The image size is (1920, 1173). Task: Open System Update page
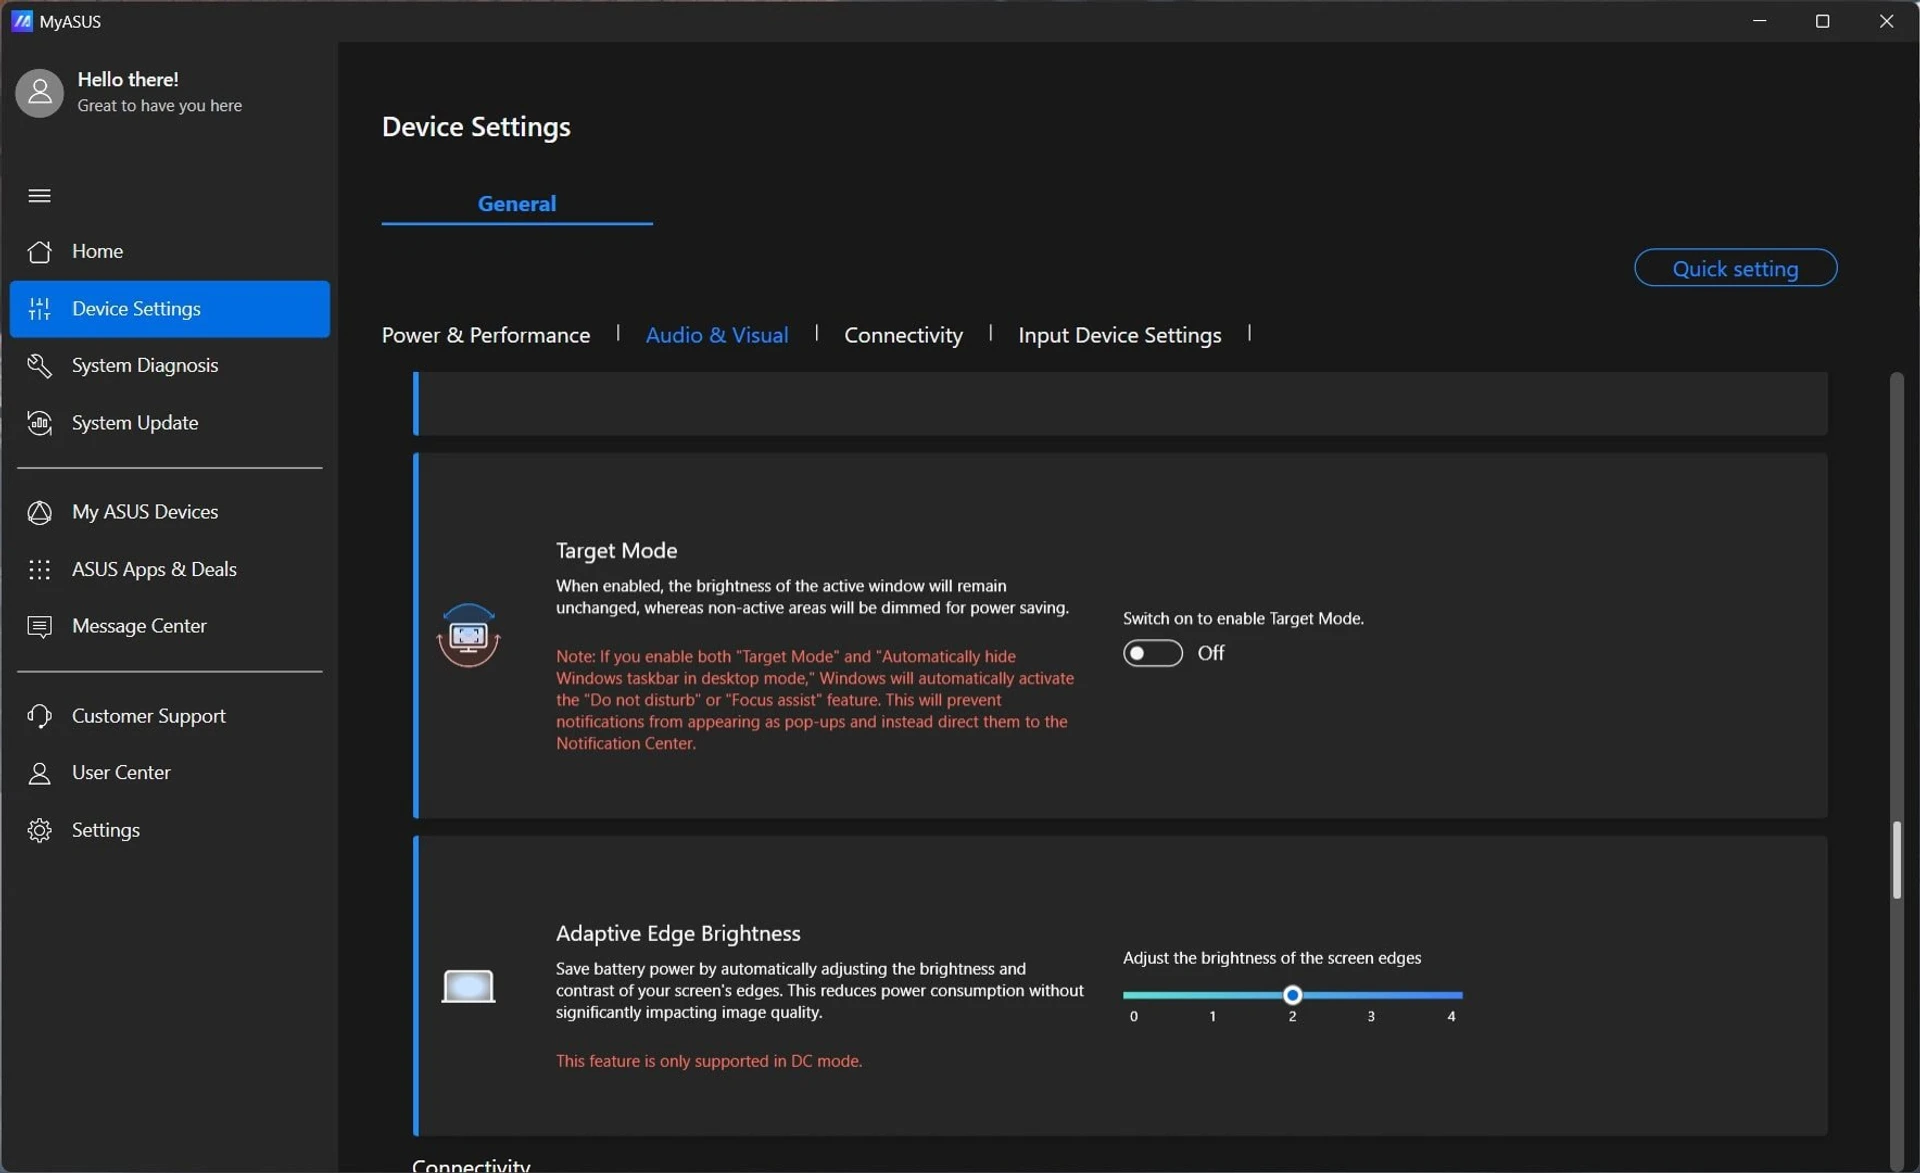[170, 423]
